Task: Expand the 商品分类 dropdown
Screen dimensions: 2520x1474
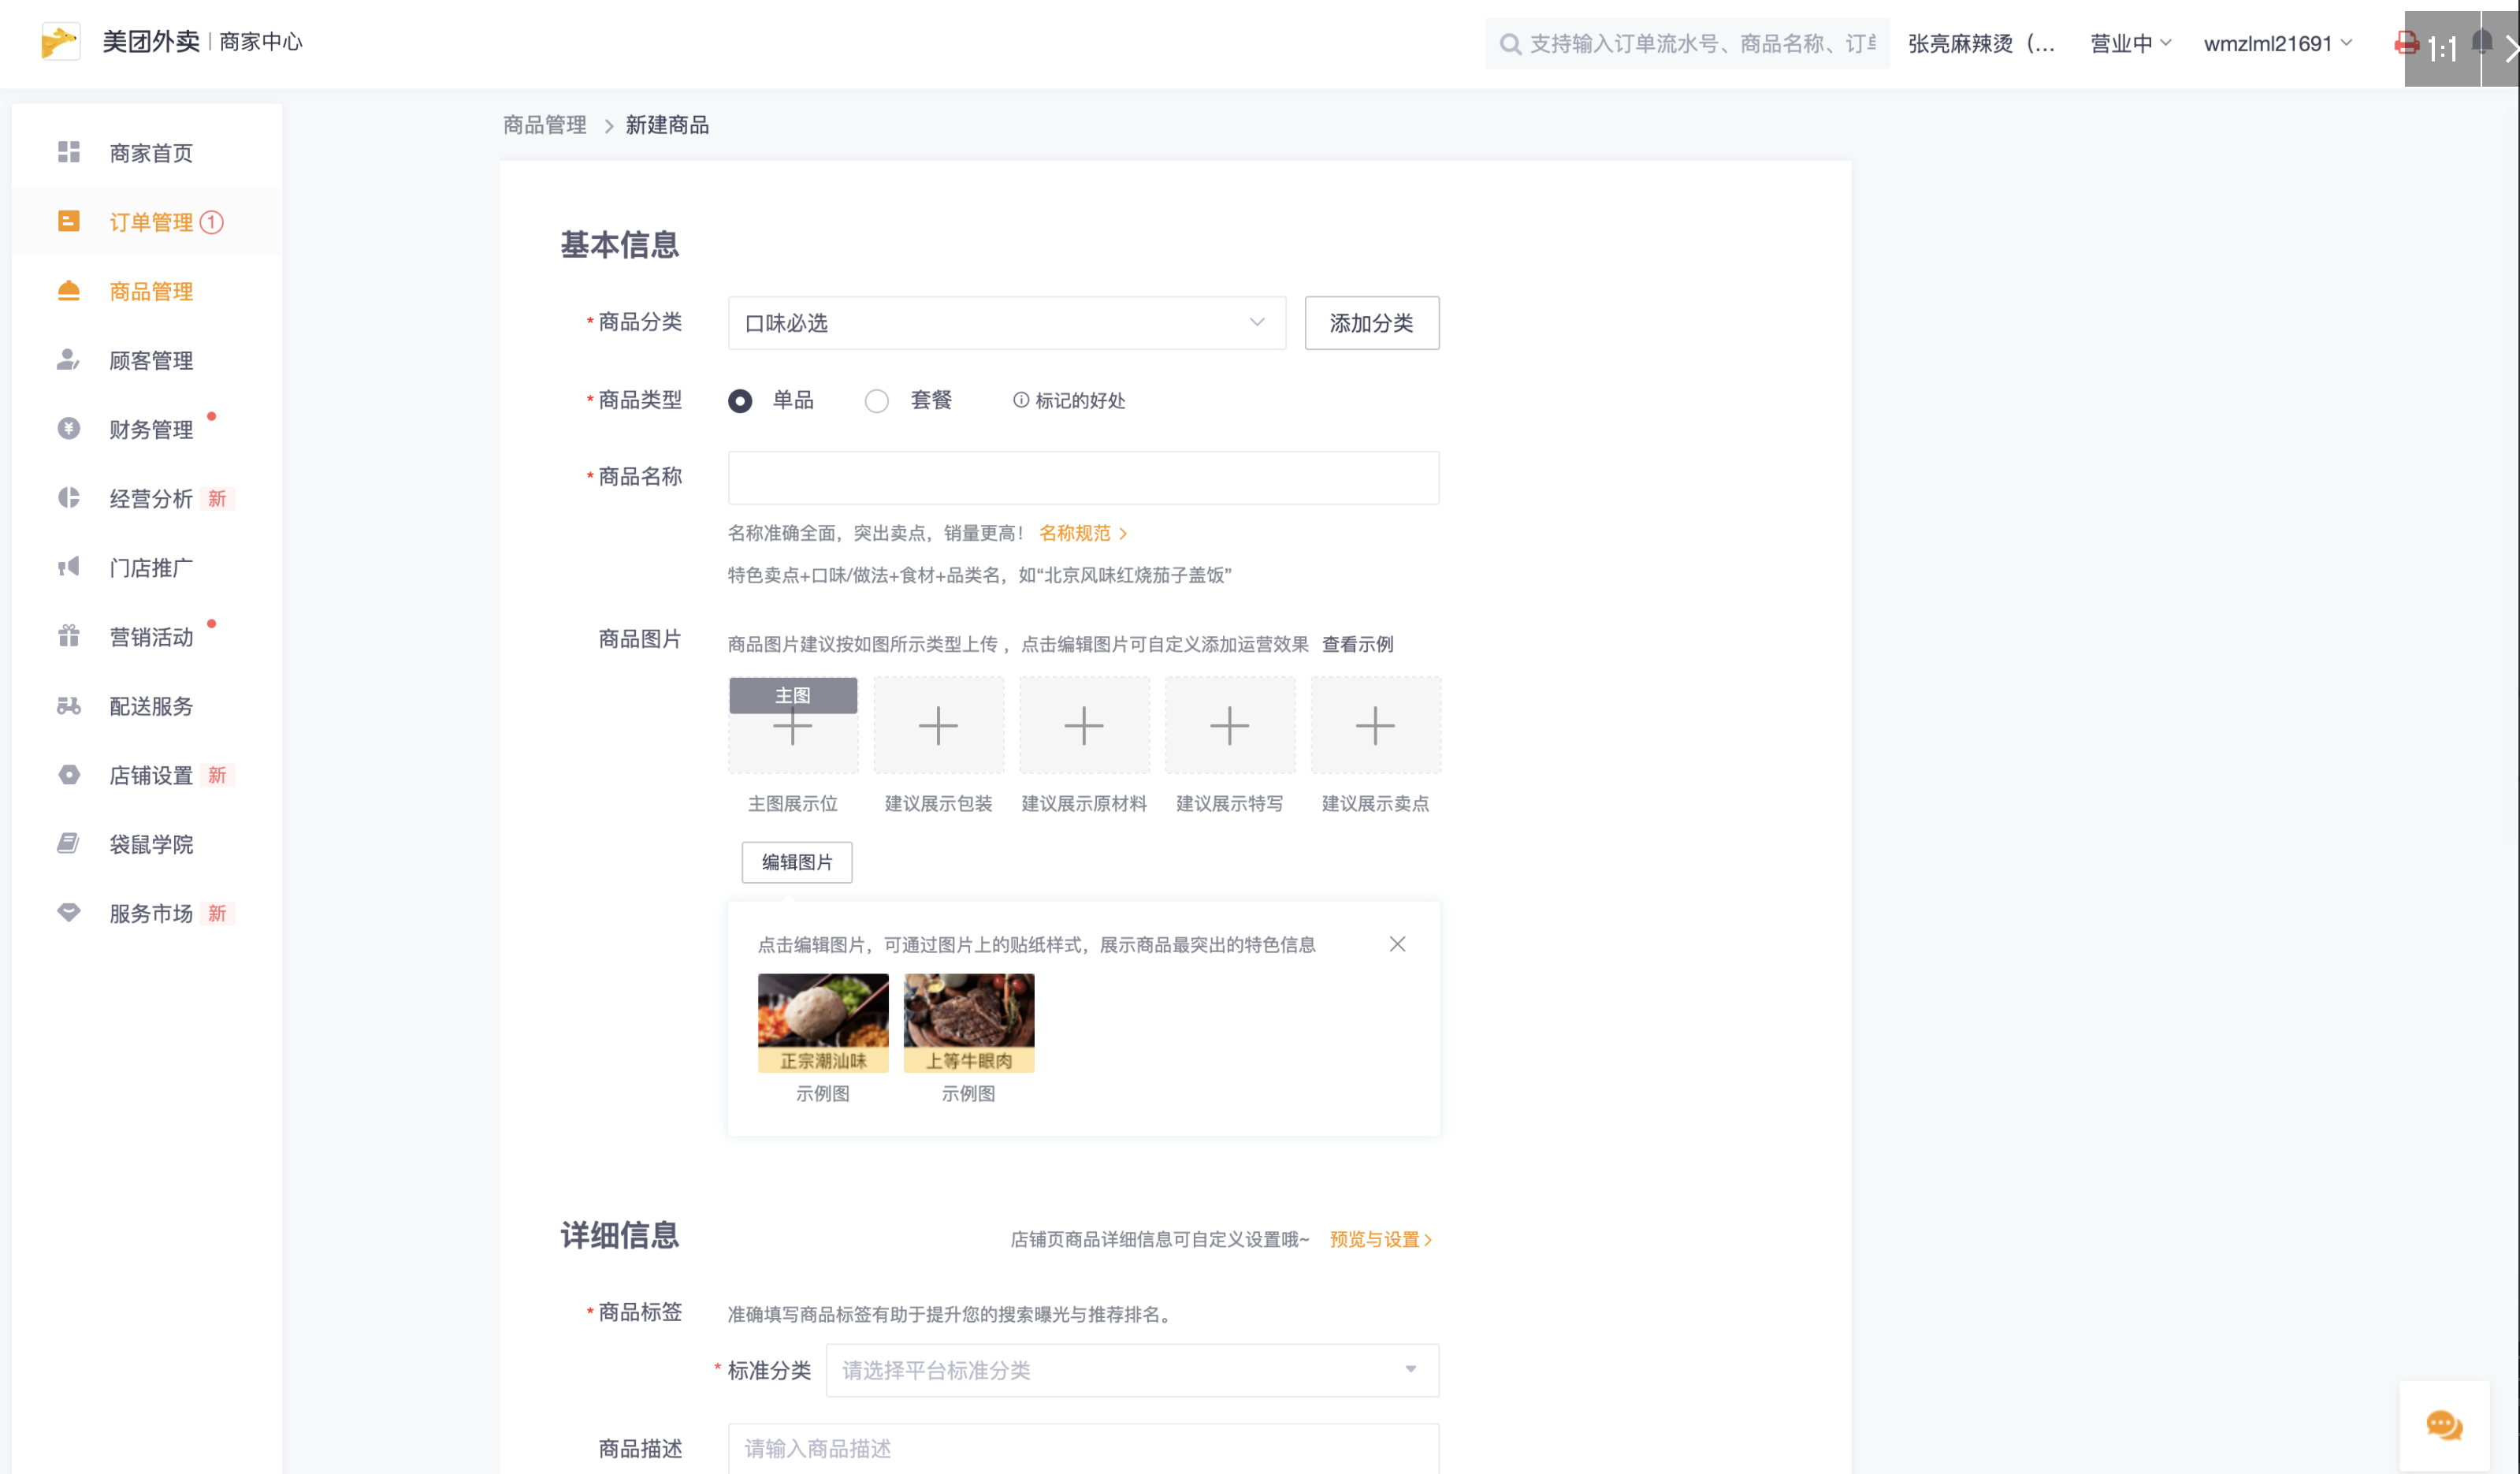Action: coord(1006,323)
